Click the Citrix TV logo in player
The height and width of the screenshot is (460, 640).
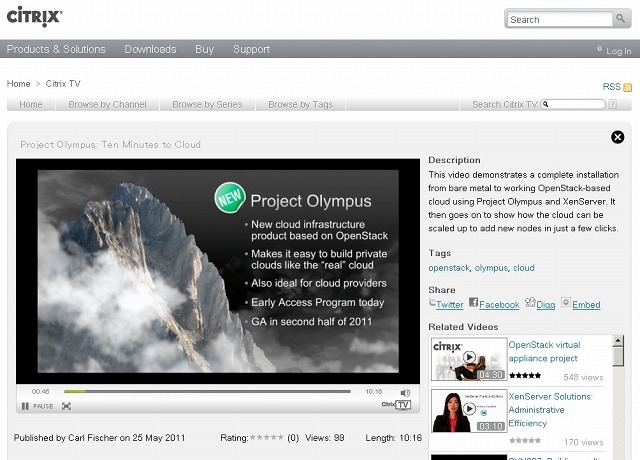tap(396, 404)
